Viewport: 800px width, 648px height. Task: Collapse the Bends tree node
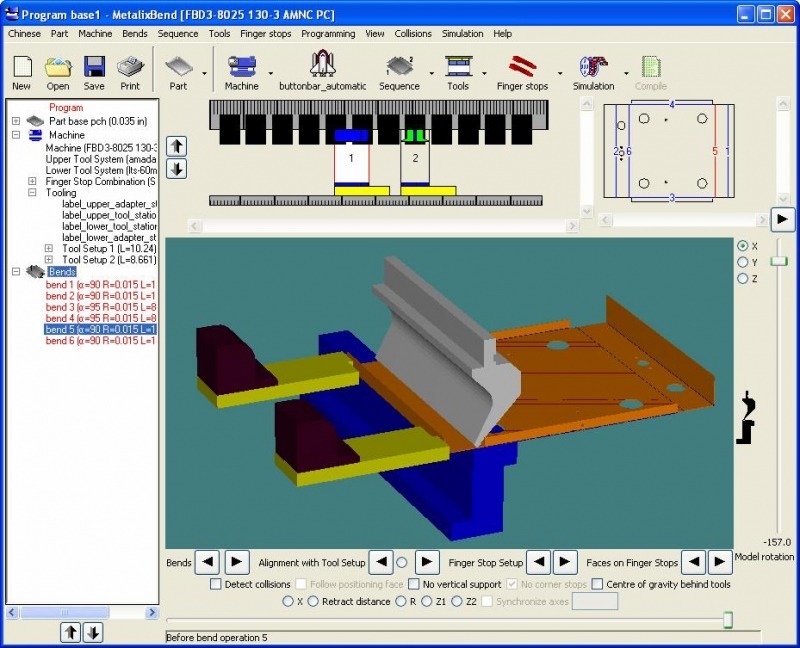click(x=16, y=272)
